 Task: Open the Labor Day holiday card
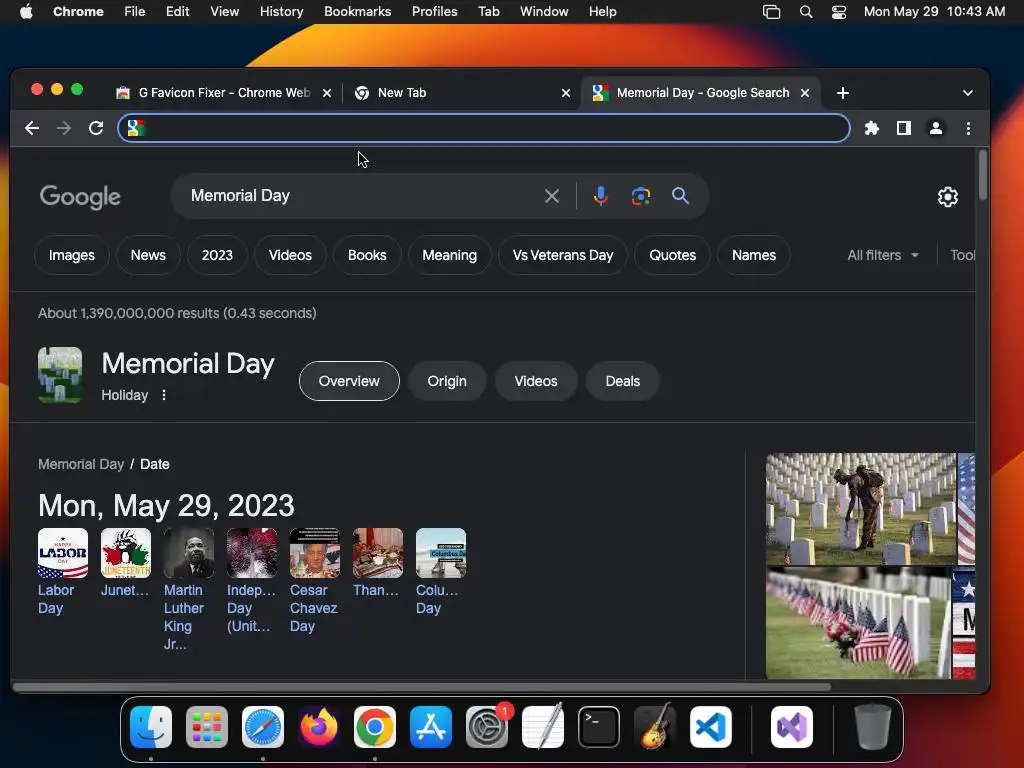[x=63, y=571]
